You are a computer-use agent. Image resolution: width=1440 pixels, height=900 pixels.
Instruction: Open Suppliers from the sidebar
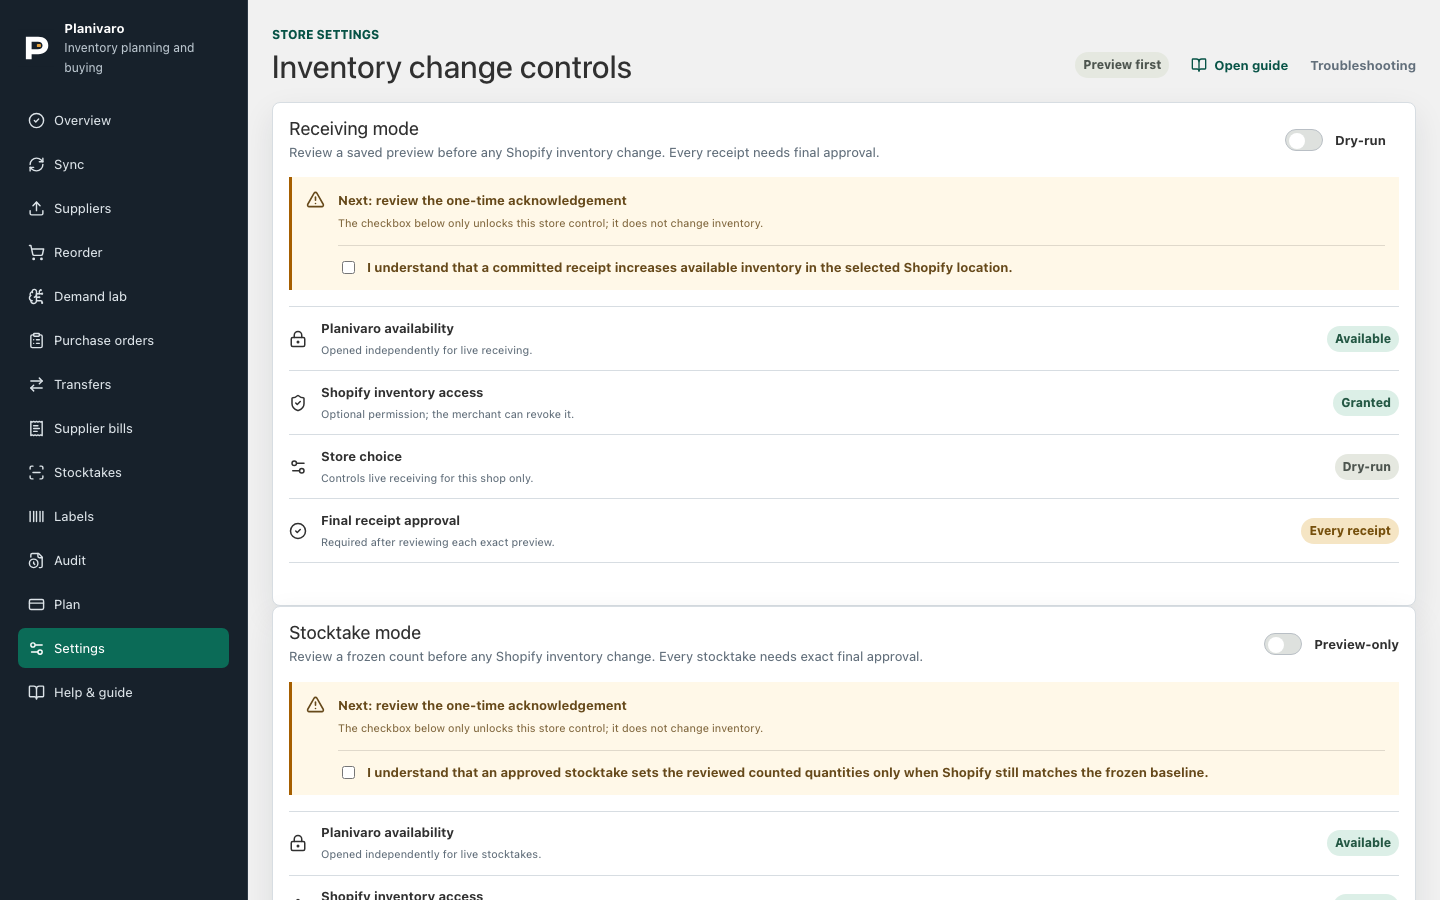[x=123, y=209]
